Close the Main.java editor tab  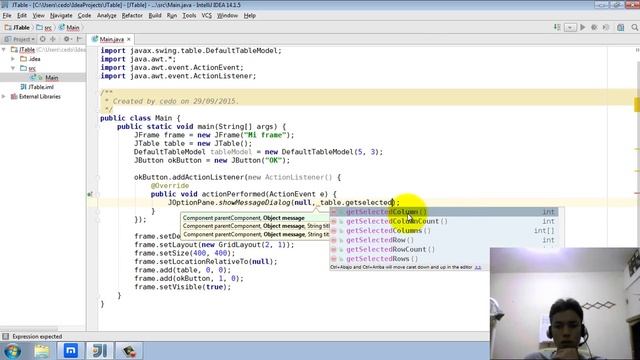(x=129, y=39)
